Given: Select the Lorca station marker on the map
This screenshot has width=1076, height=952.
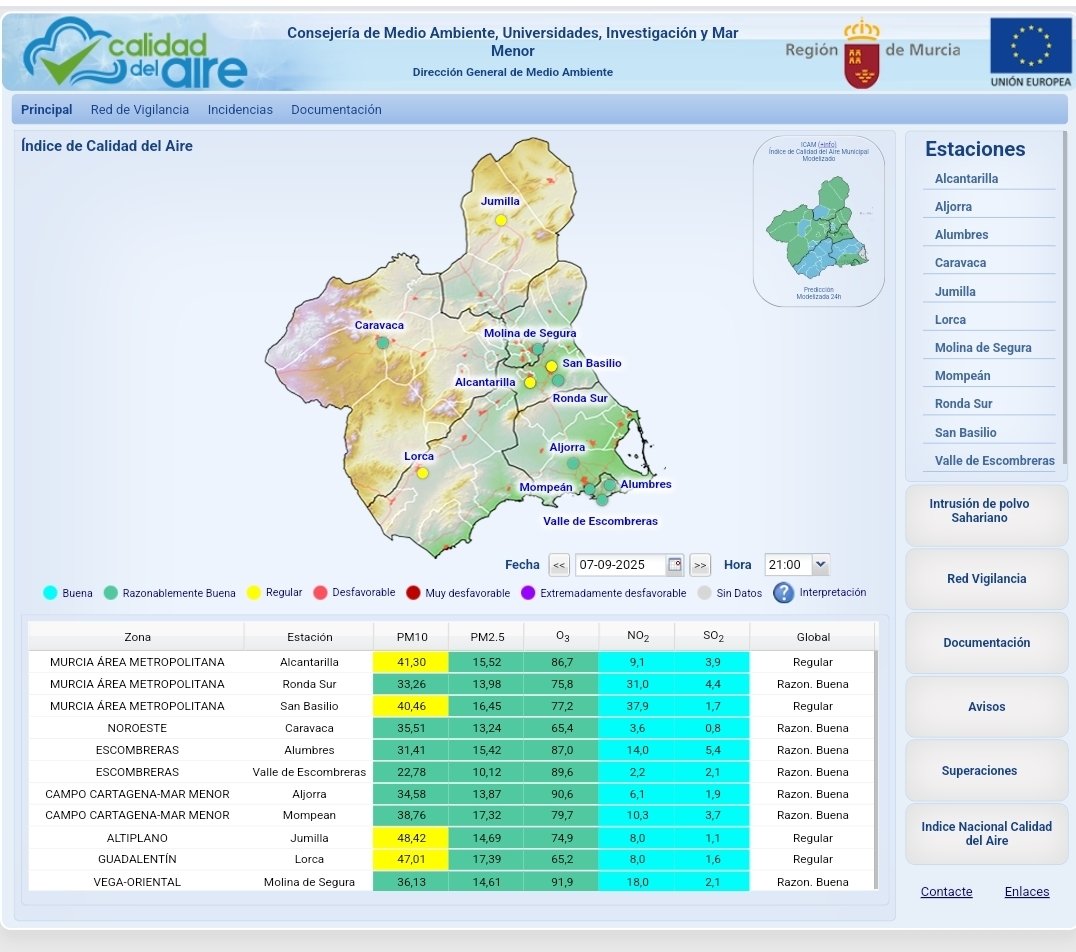Looking at the screenshot, I should click(422, 471).
